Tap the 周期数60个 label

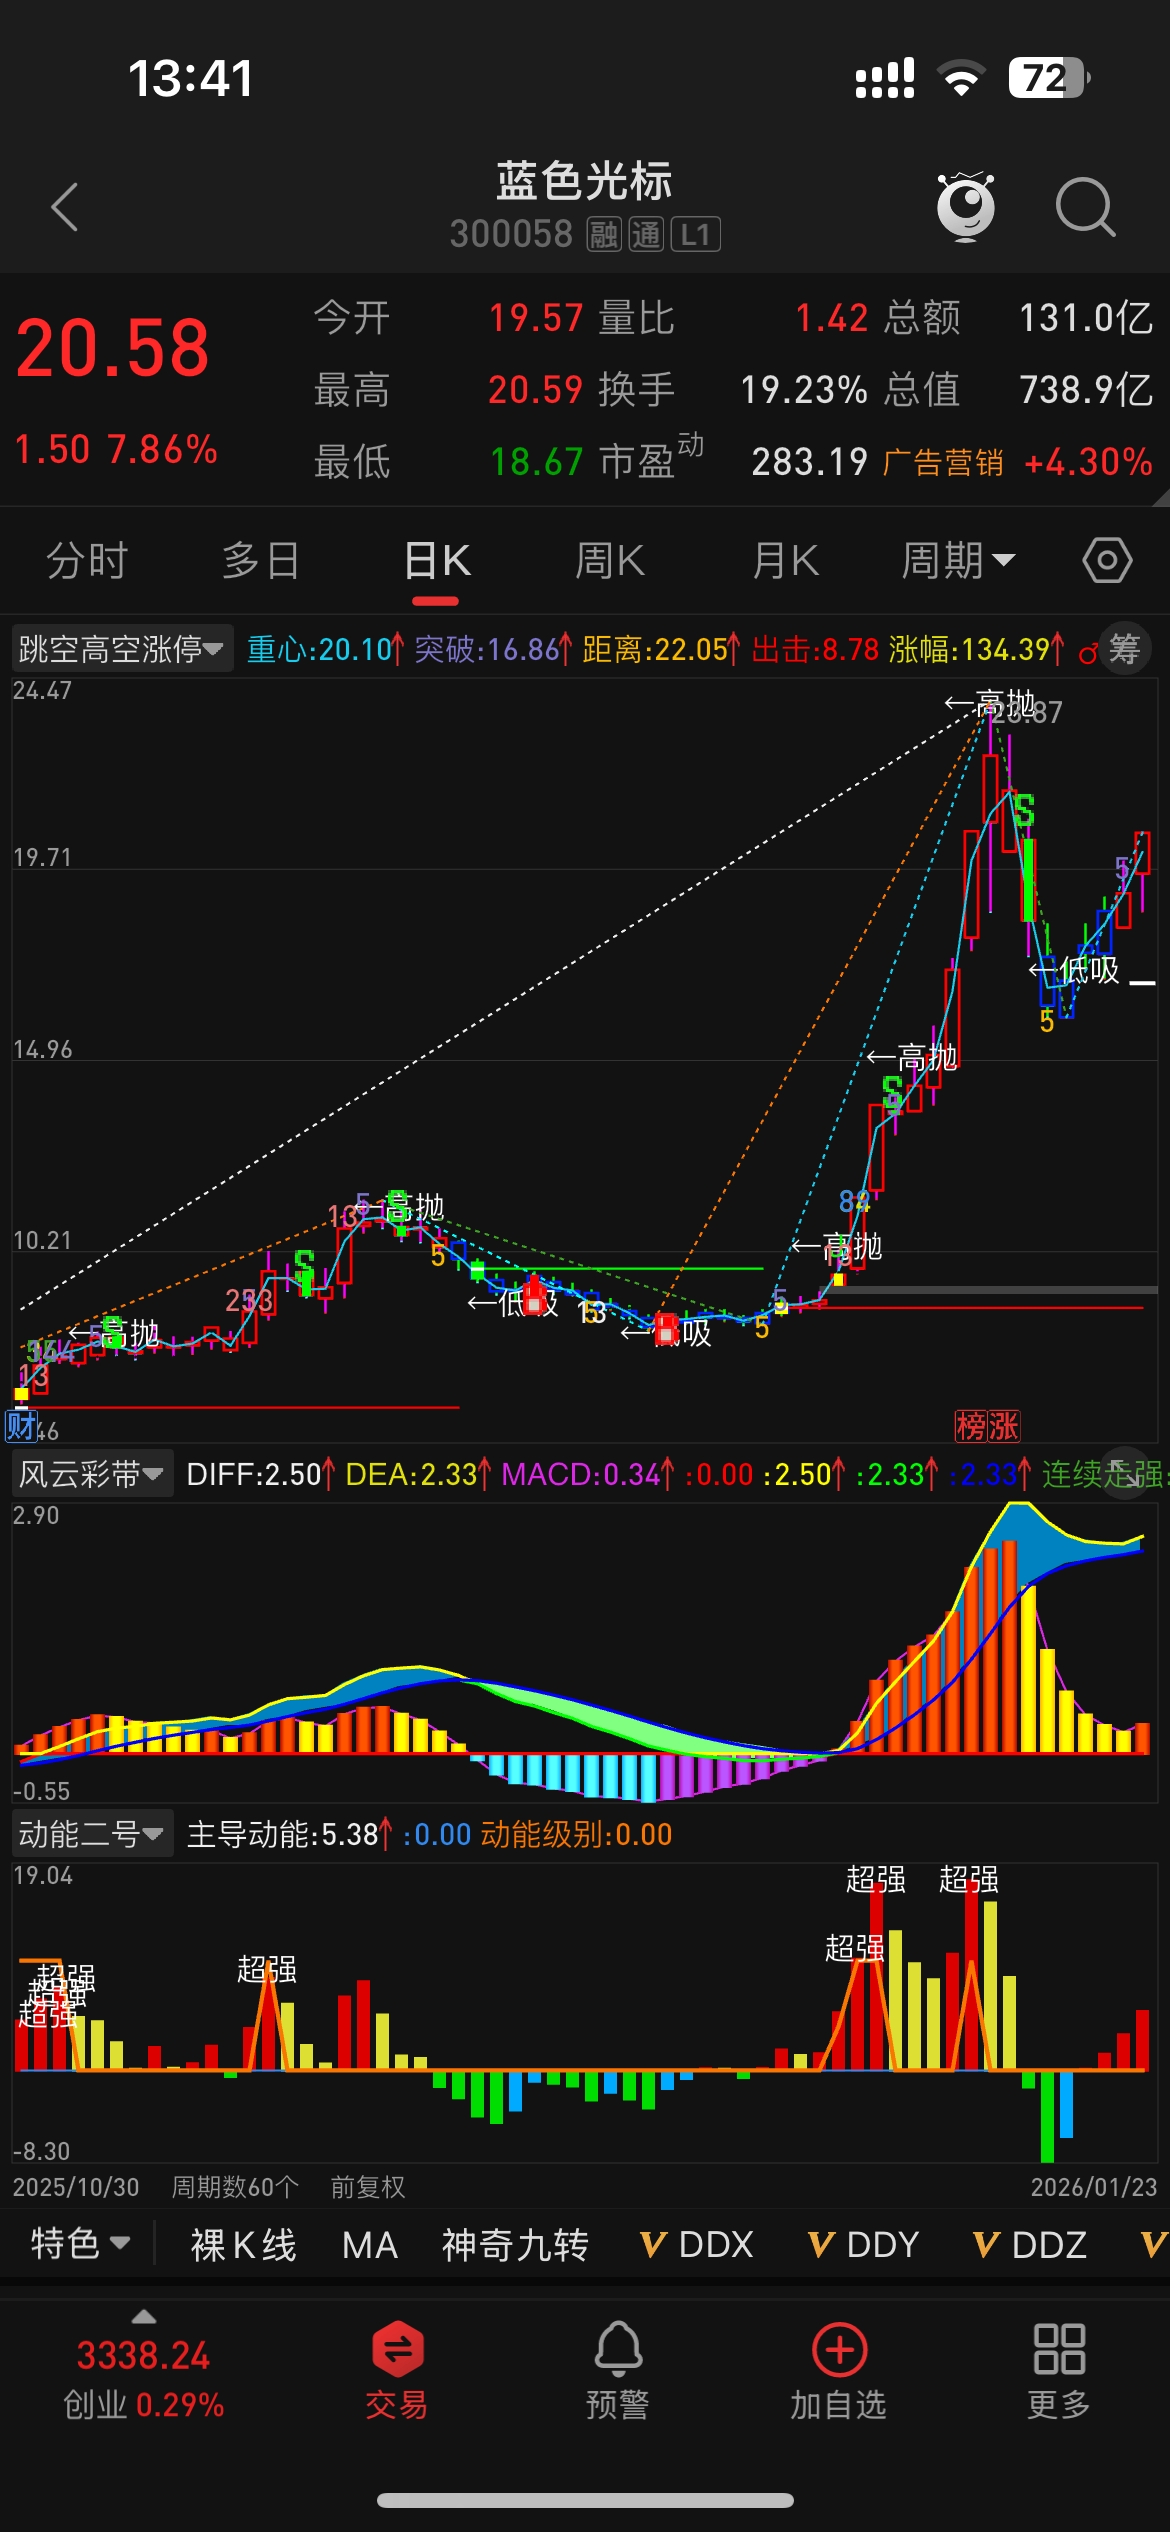(x=235, y=2187)
